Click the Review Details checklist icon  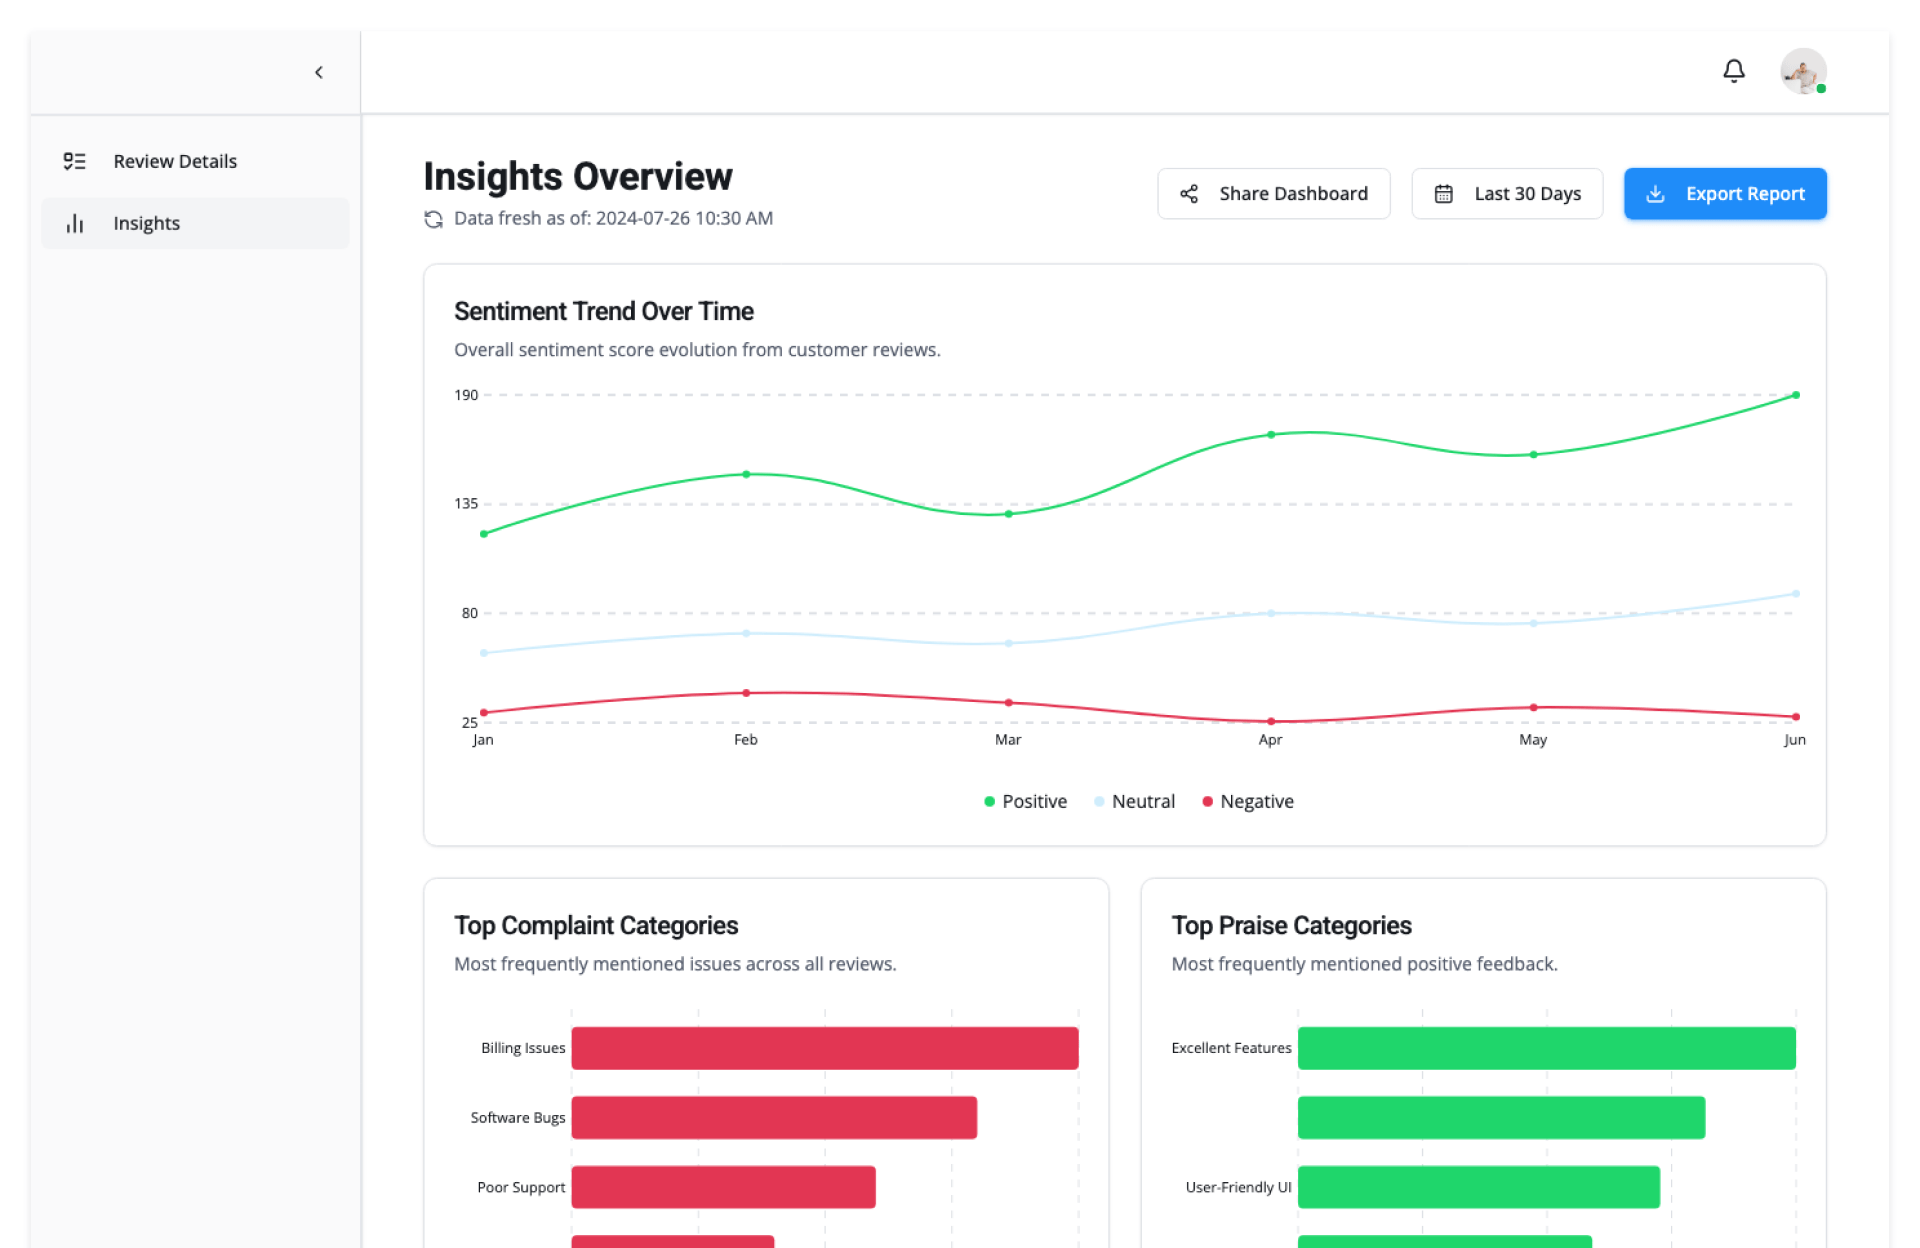[75, 161]
